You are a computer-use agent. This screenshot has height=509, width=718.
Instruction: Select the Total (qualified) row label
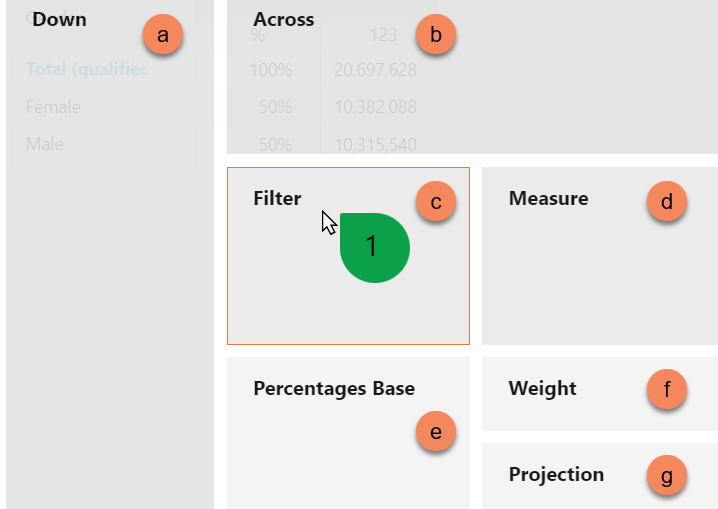pyautogui.click(x=87, y=69)
